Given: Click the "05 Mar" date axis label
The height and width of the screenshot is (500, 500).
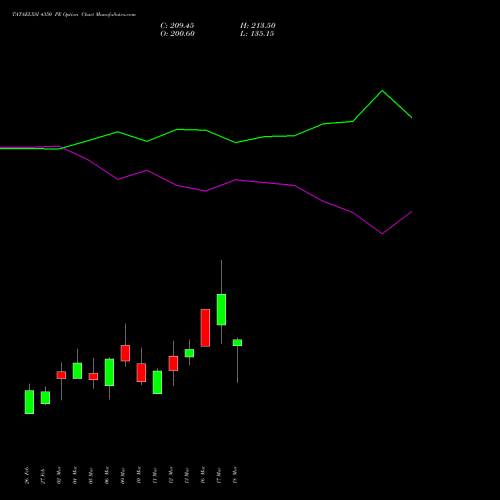Looking at the screenshot, I should click(91, 475).
